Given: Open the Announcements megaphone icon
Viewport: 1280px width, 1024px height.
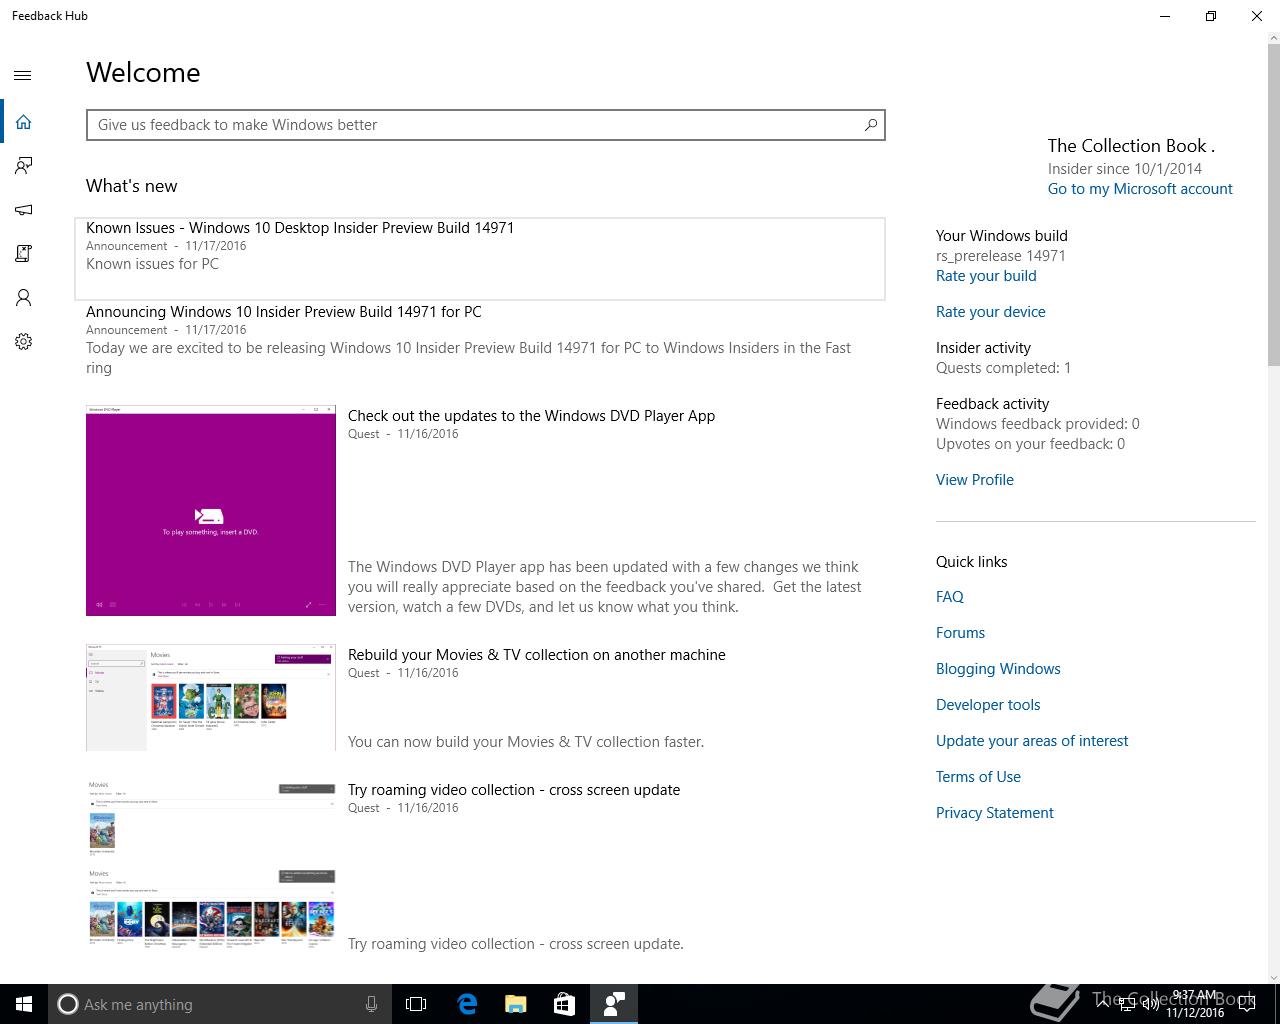Looking at the screenshot, I should pos(23,210).
